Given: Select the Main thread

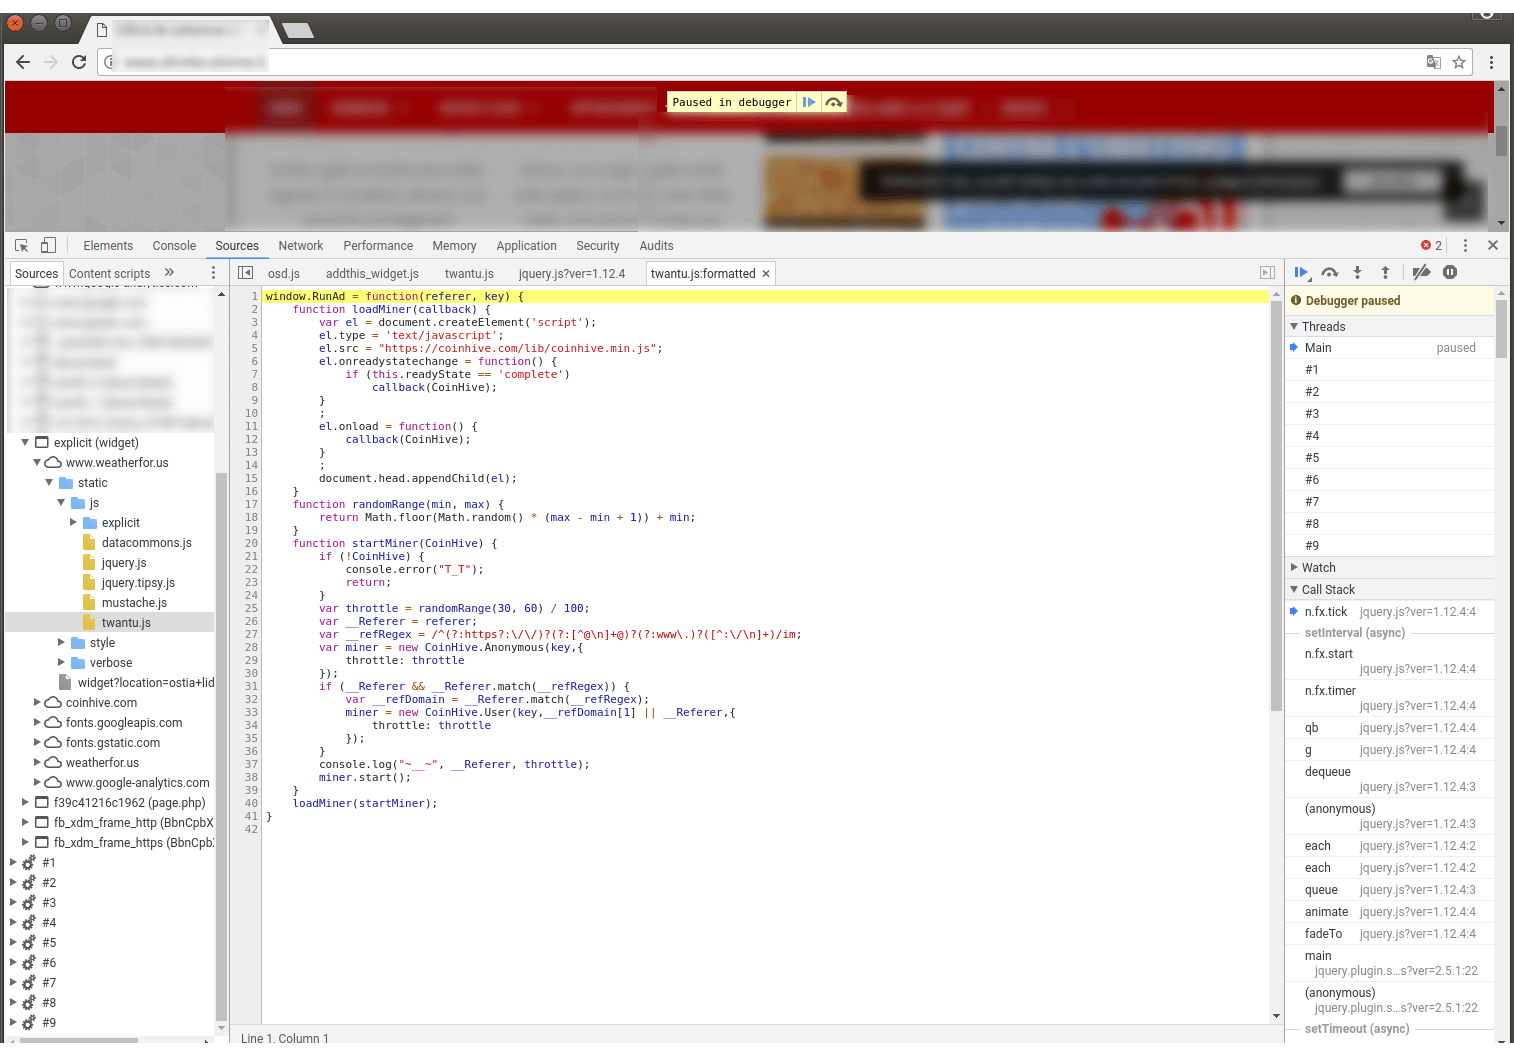Looking at the screenshot, I should (x=1390, y=347).
